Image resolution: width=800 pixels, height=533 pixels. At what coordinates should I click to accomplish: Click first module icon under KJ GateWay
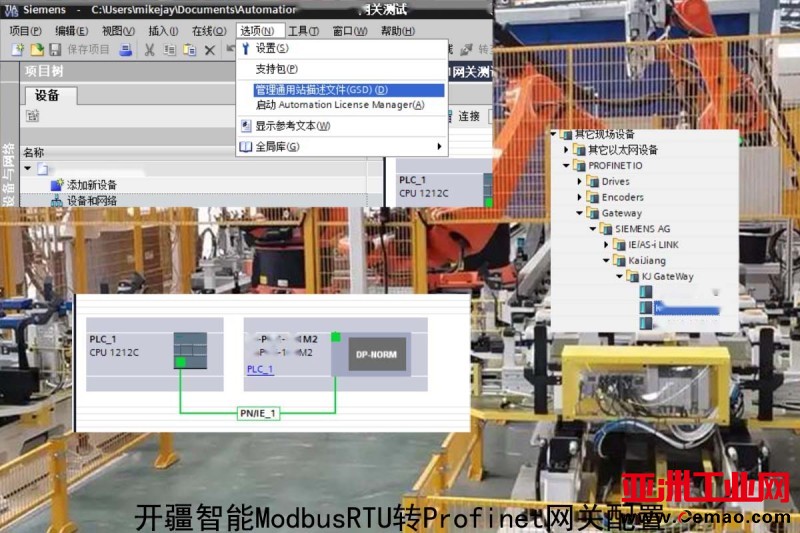[x=646, y=292]
